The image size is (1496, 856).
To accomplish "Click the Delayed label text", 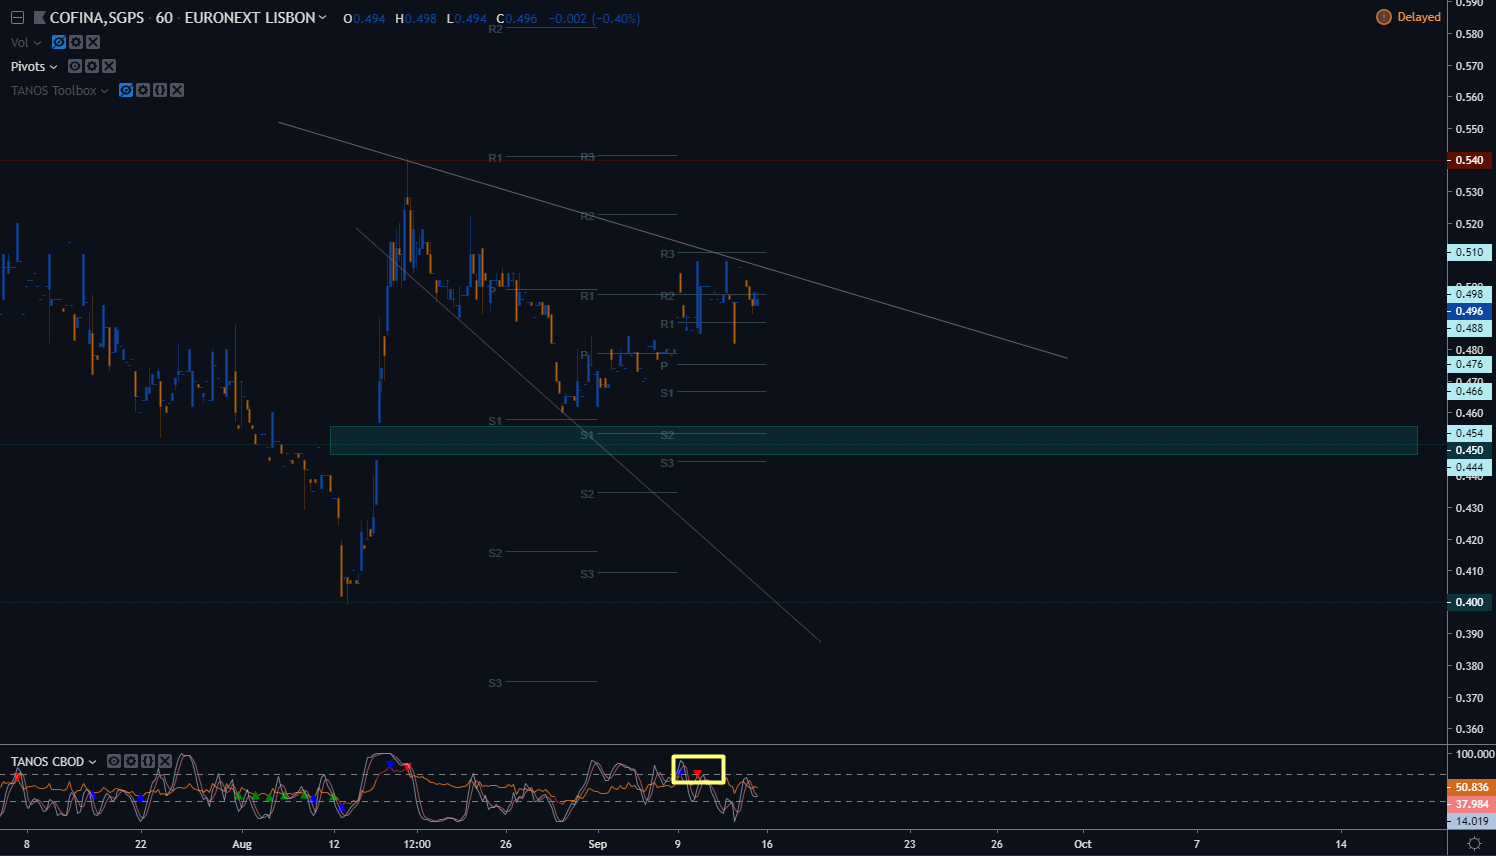I will (x=1419, y=17).
